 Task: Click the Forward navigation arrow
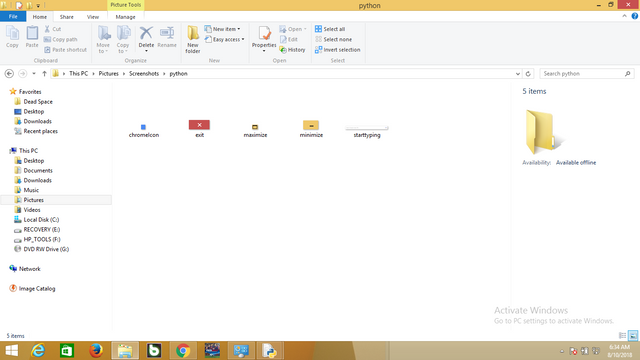point(22,73)
